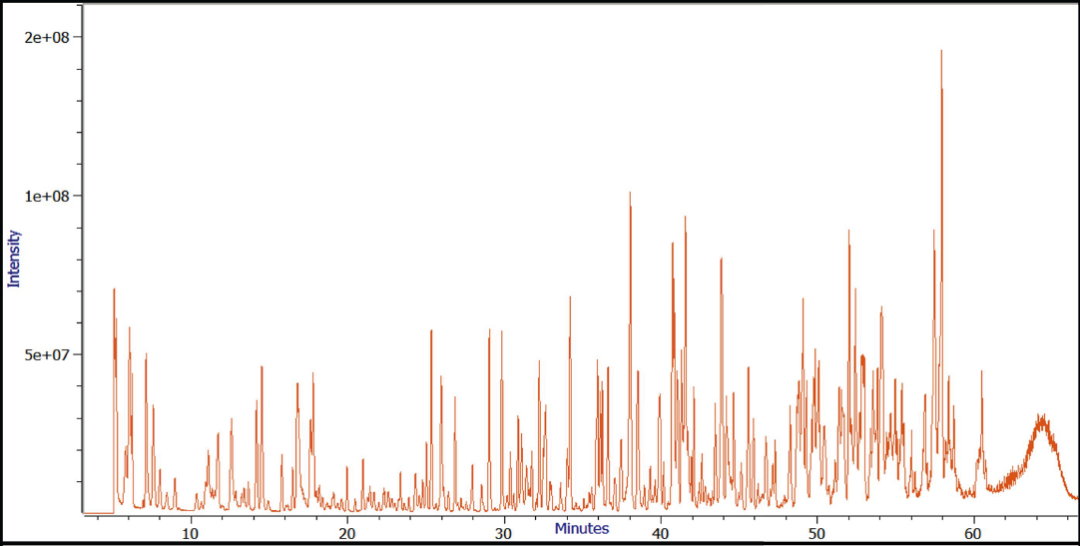Image resolution: width=1080 pixels, height=546 pixels.
Task: Click the first peak apex near 5 minutes
Action: pos(114,289)
